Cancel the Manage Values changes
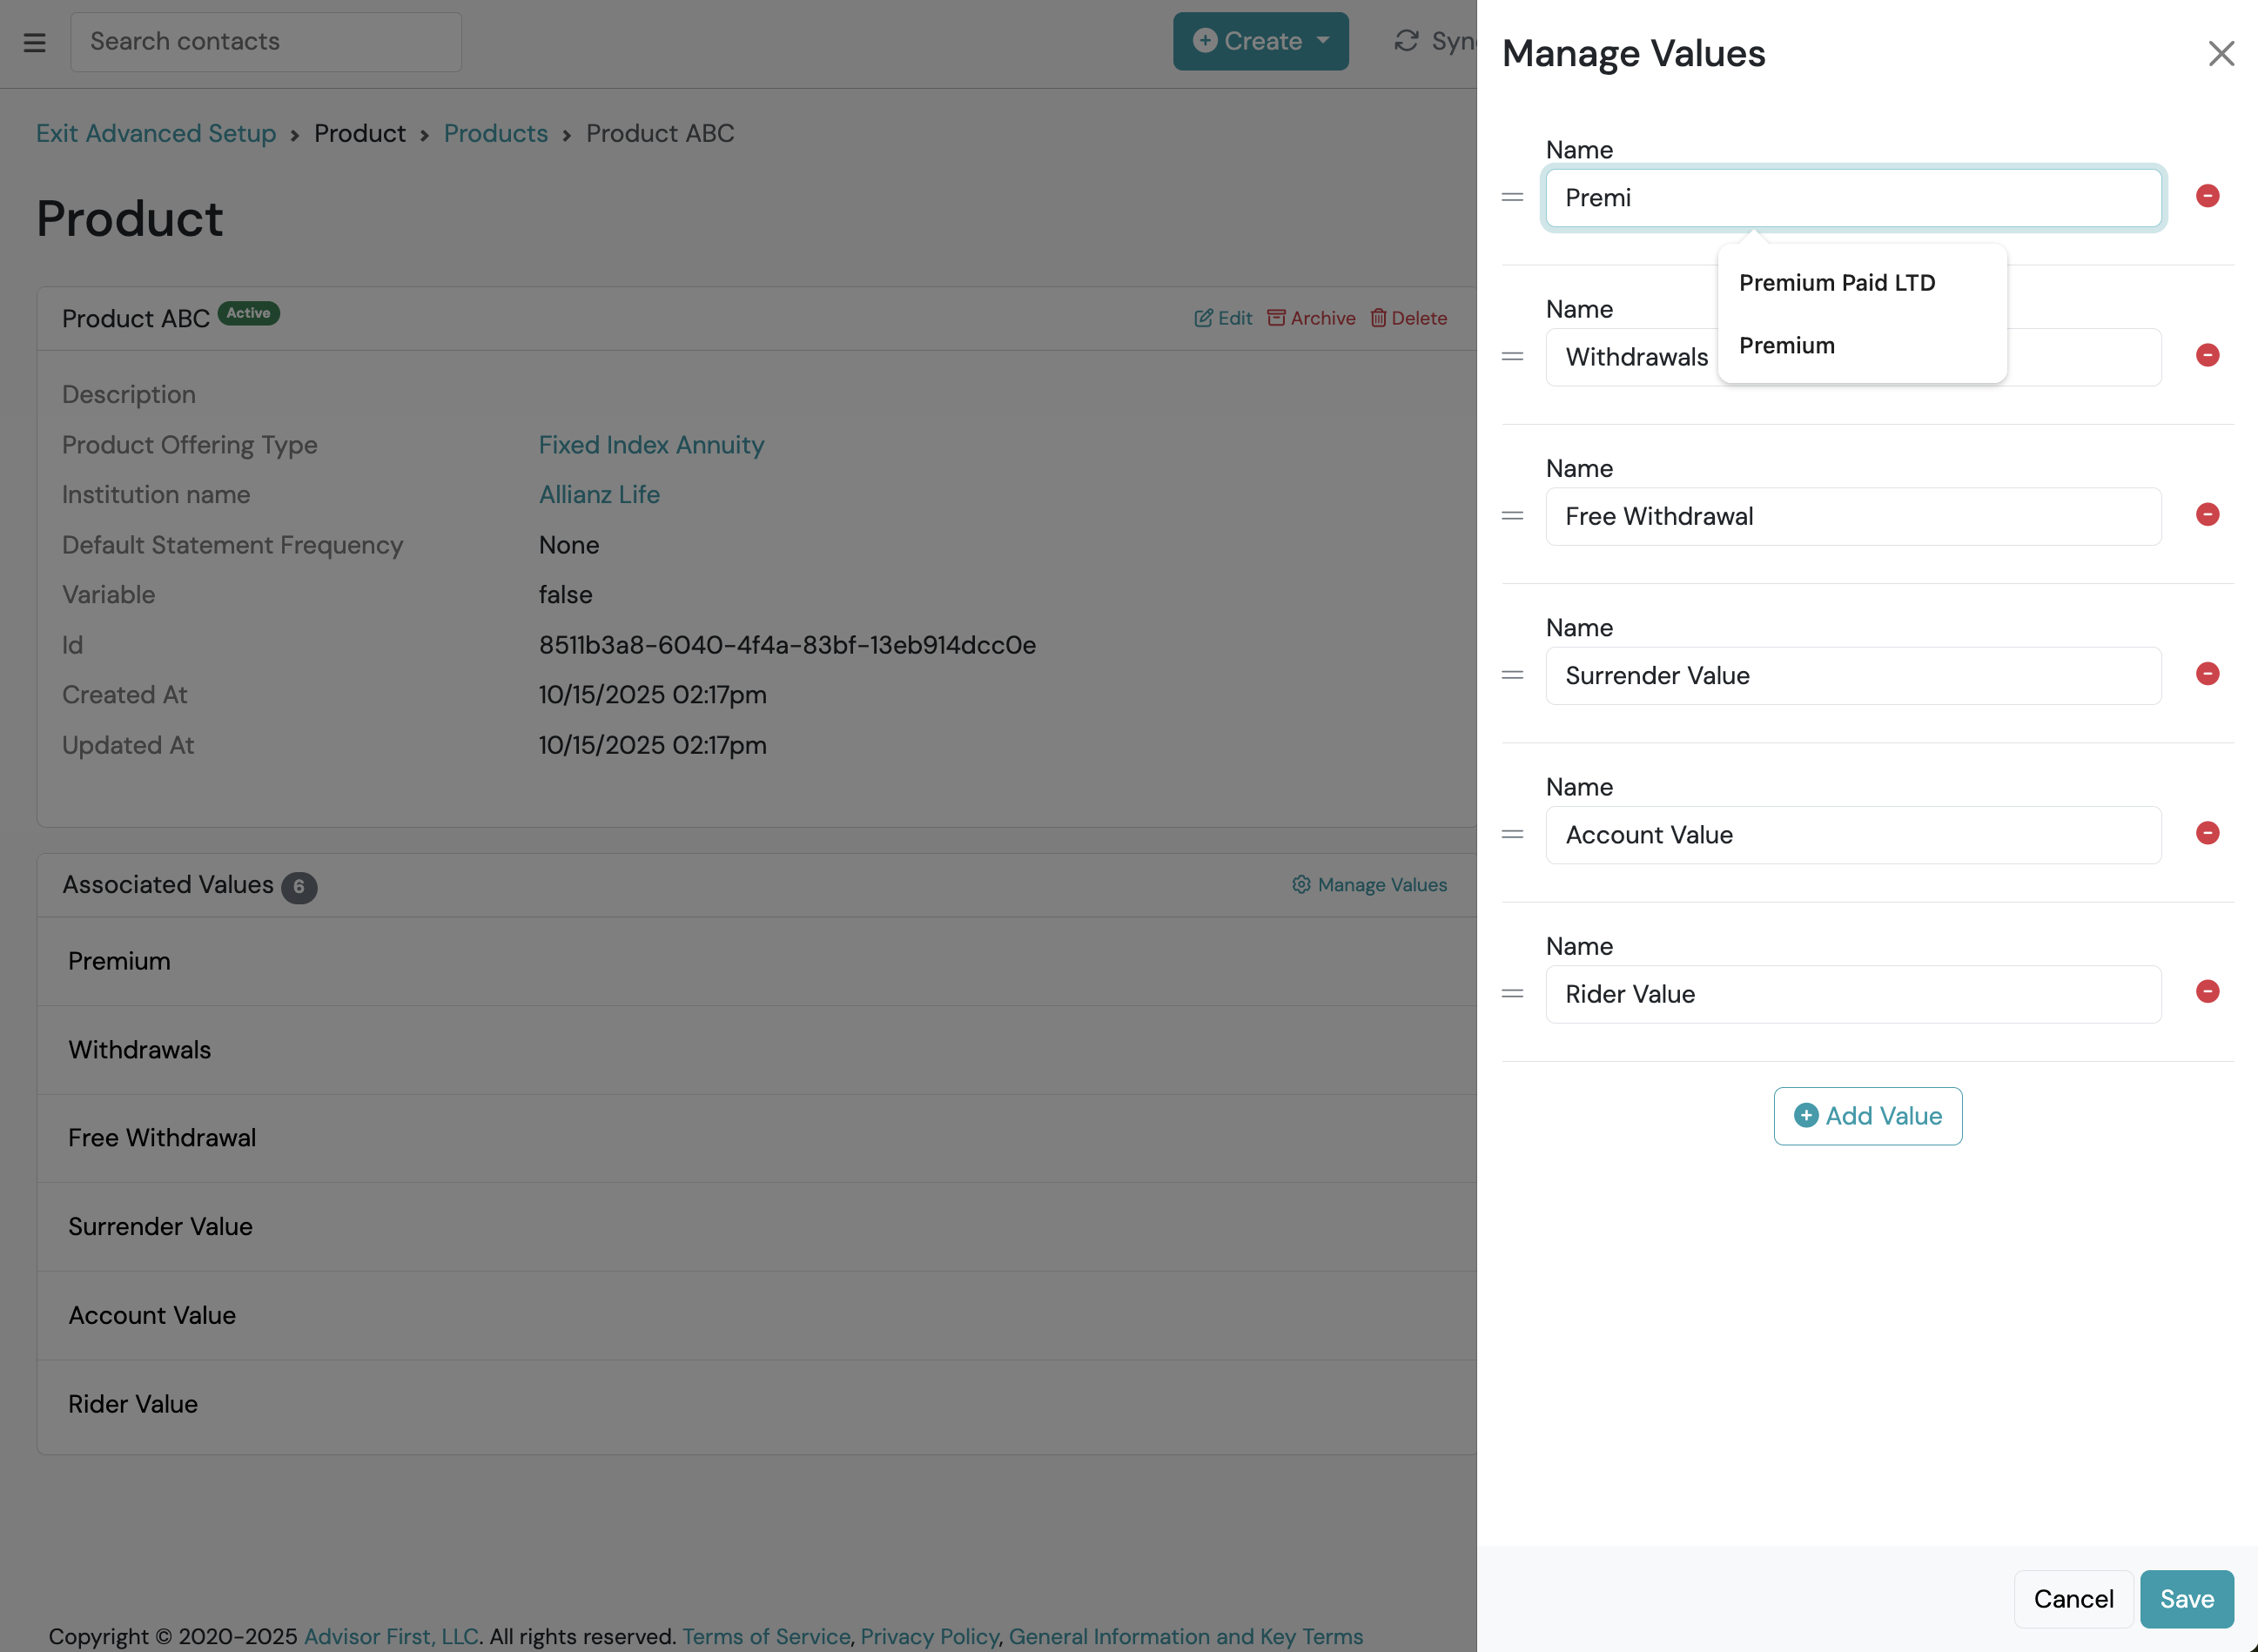Screen dimensions: 2258x1652 [x=2073, y=1599]
